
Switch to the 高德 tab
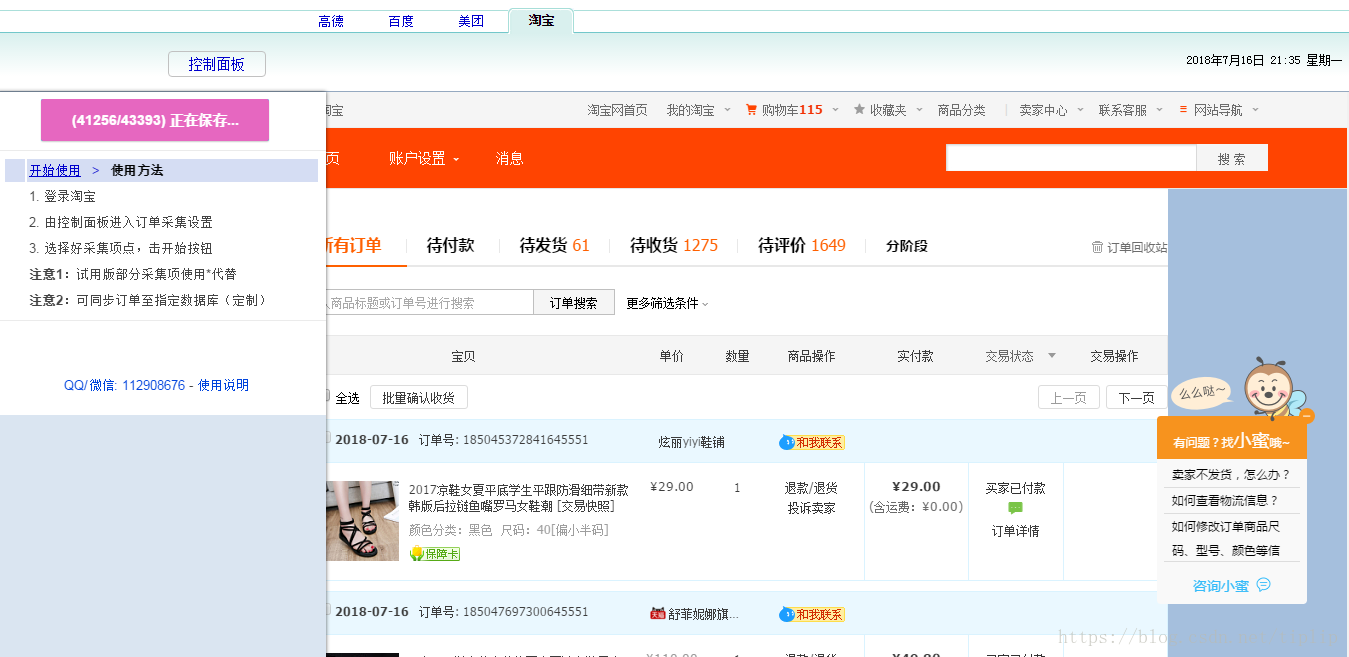[331, 21]
